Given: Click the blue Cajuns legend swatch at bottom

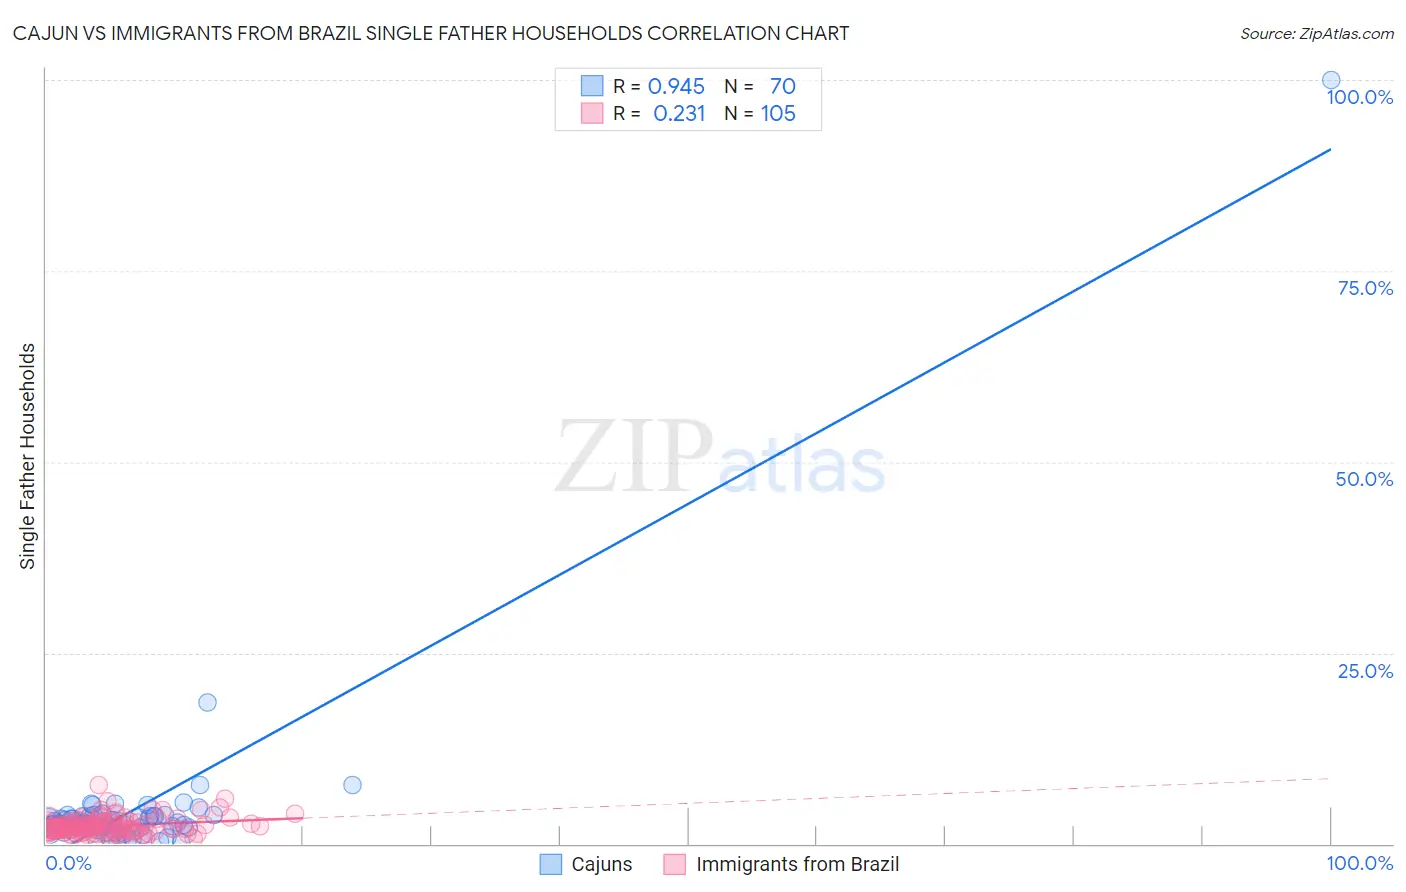Looking at the screenshot, I should click(550, 864).
